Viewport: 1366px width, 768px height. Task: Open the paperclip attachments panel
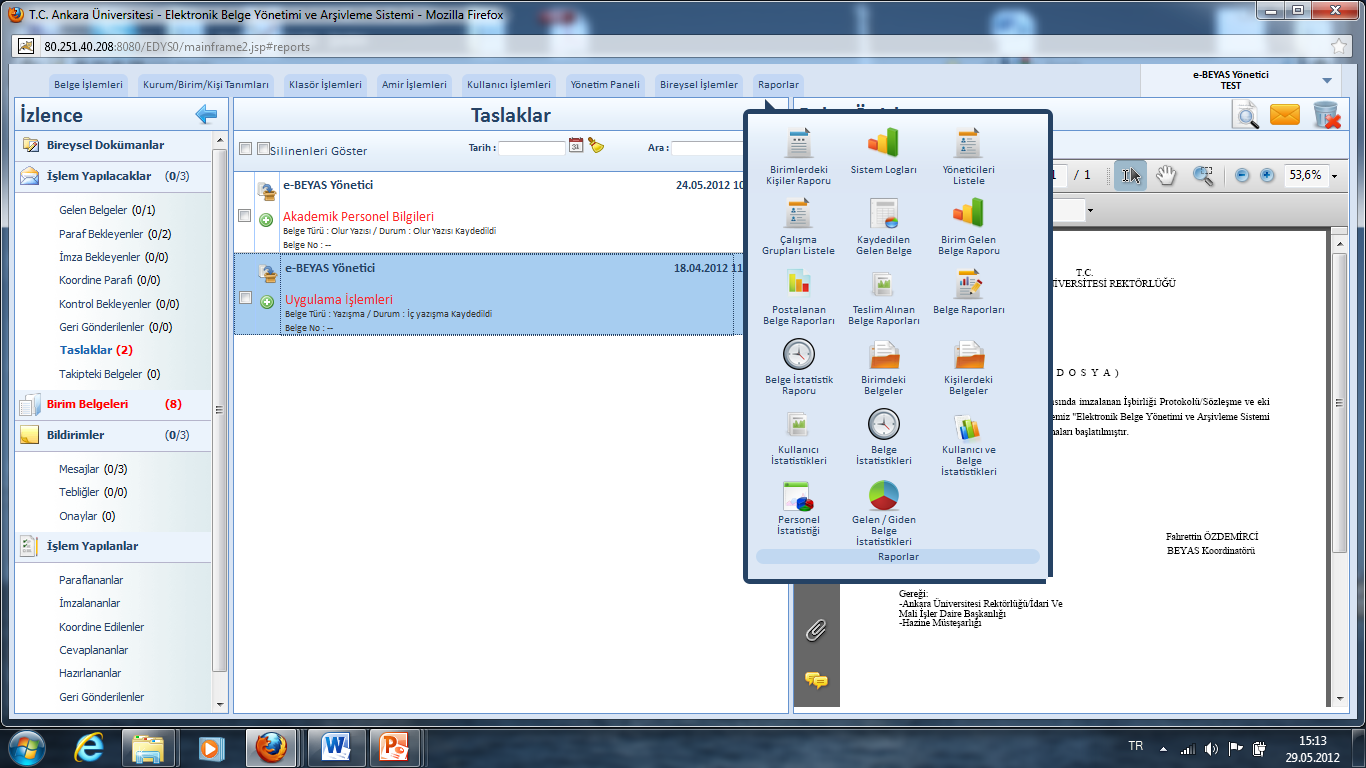coord(816,630)
